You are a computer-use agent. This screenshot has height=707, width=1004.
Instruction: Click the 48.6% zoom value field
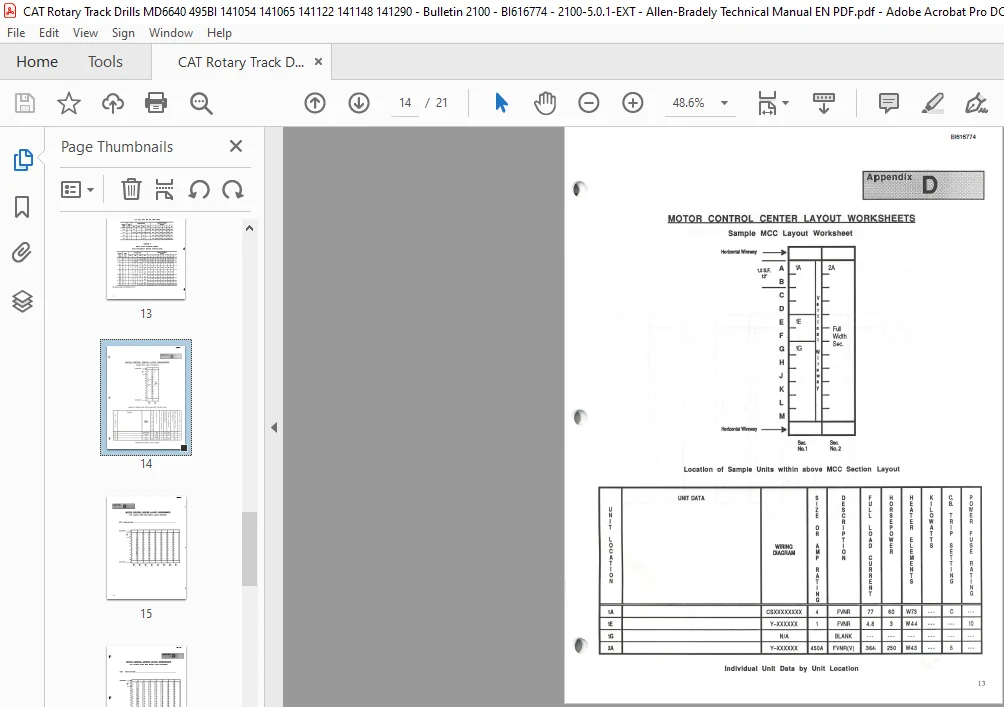click(x=688, y=103)
